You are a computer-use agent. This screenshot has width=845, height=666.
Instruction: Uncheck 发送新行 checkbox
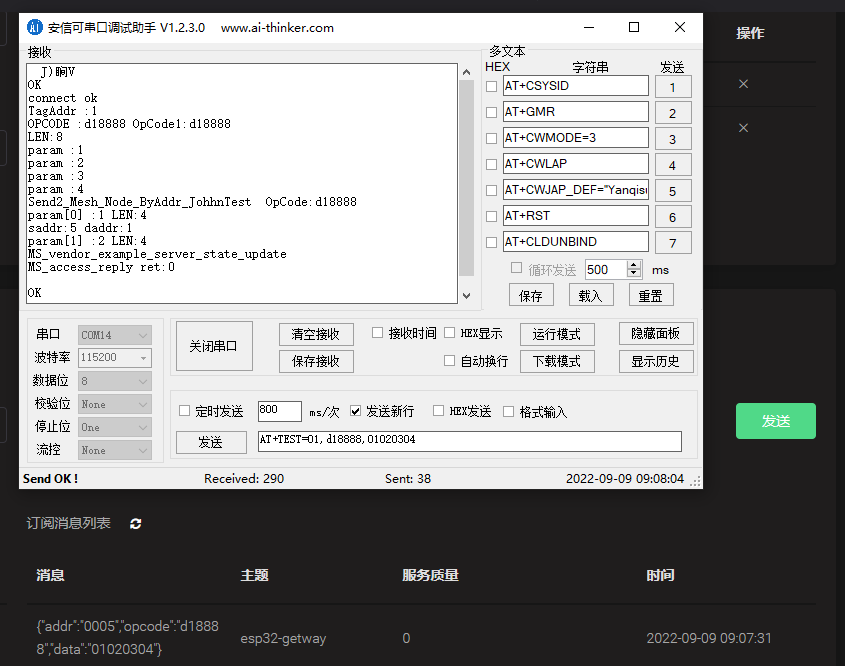355,411
